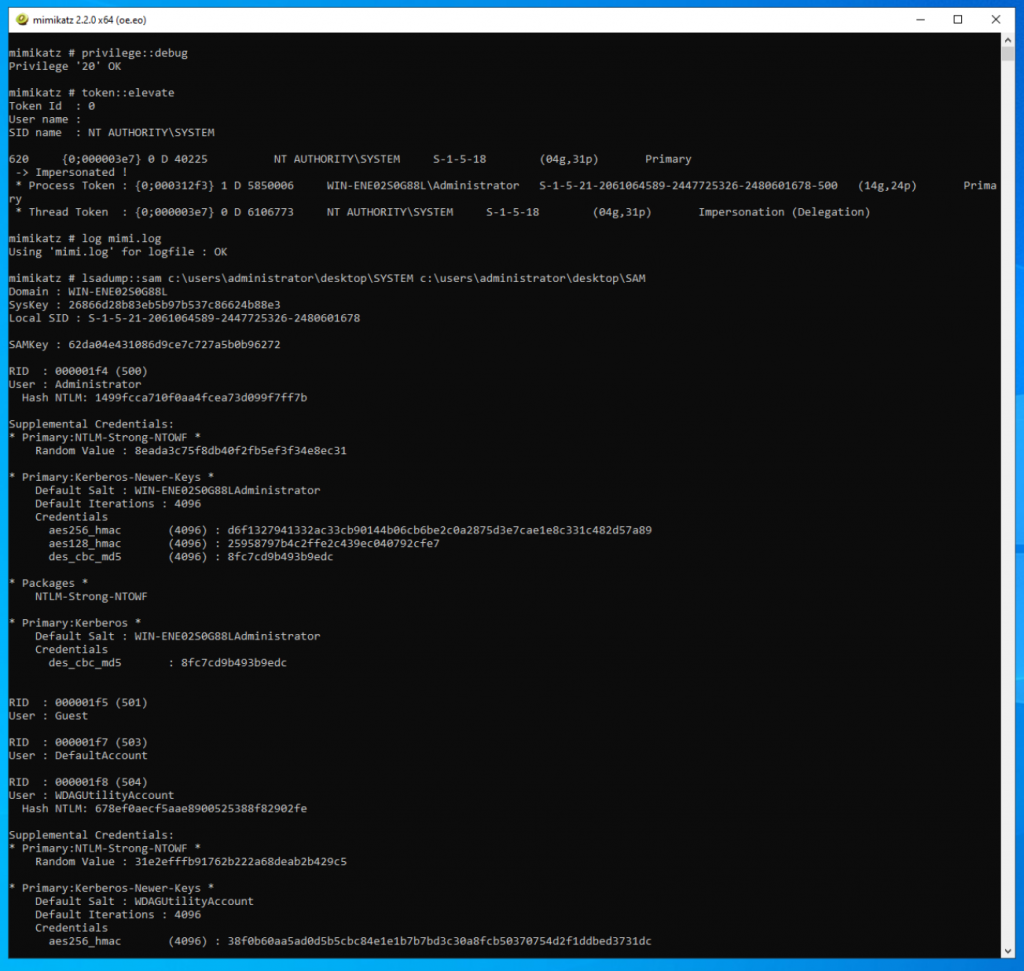Click the Administrator NTLM hash 1499fcca710f0aa4fcea73d099f7ff7b
The height and width of the screenshot is (971, 1024).
pos(201,398)
